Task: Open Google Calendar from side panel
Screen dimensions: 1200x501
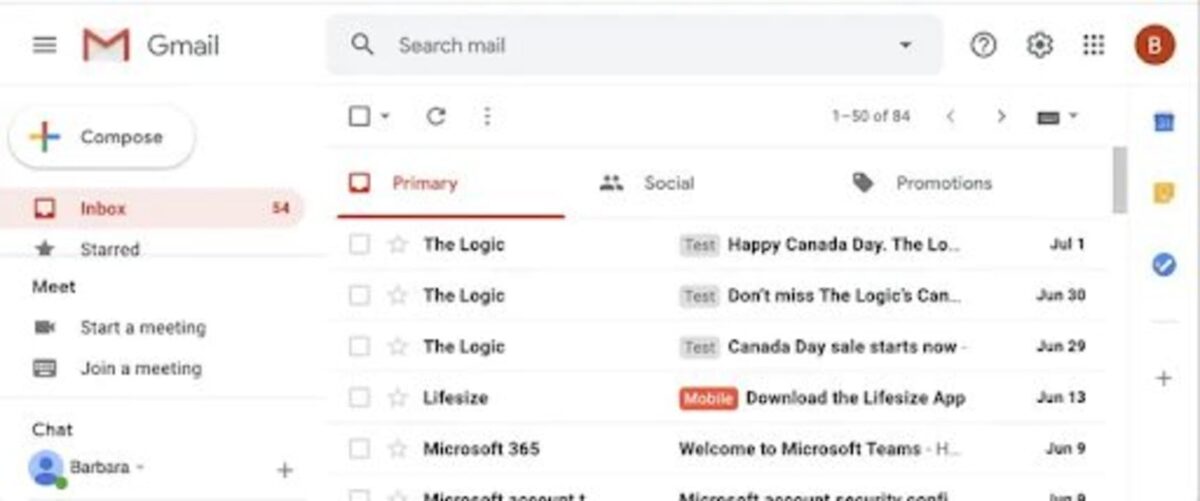Action: [1164, 122]
